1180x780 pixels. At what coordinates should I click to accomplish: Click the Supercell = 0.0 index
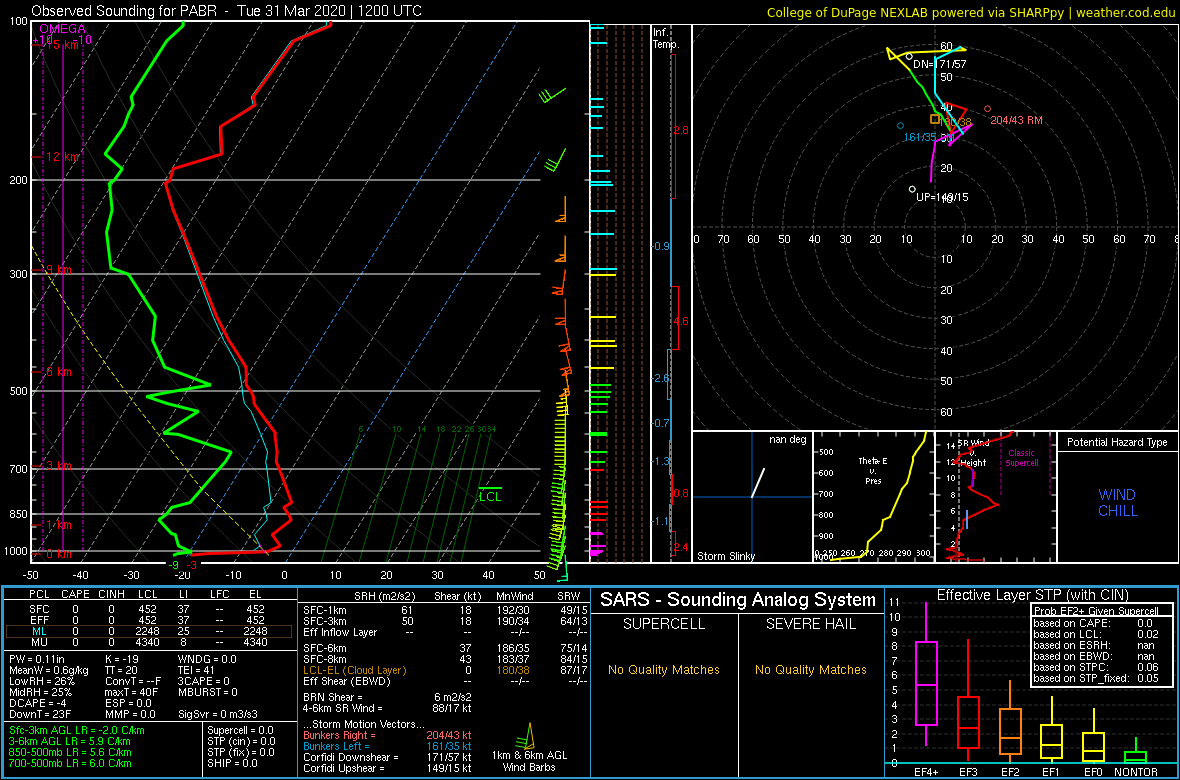coord(239,730)
